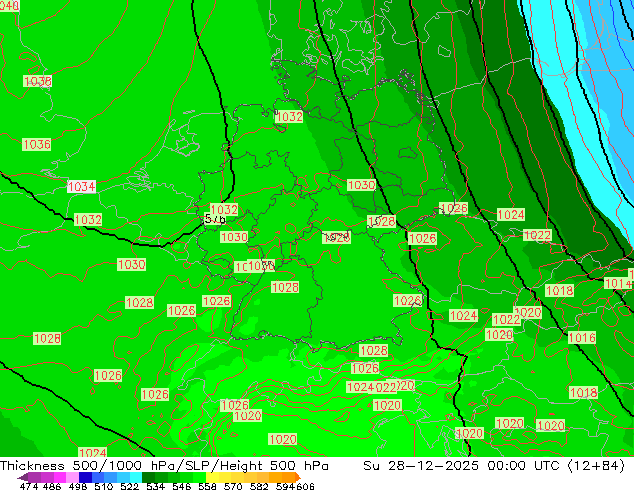Pick the cyan legend swatch

136,477
